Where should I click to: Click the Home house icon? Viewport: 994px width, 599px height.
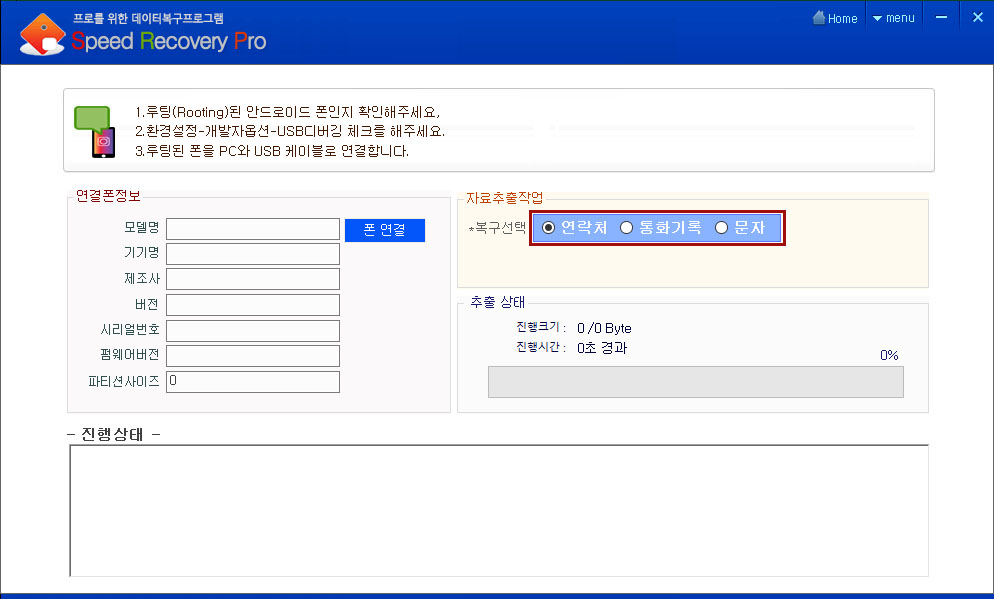[x=819, y=17]
